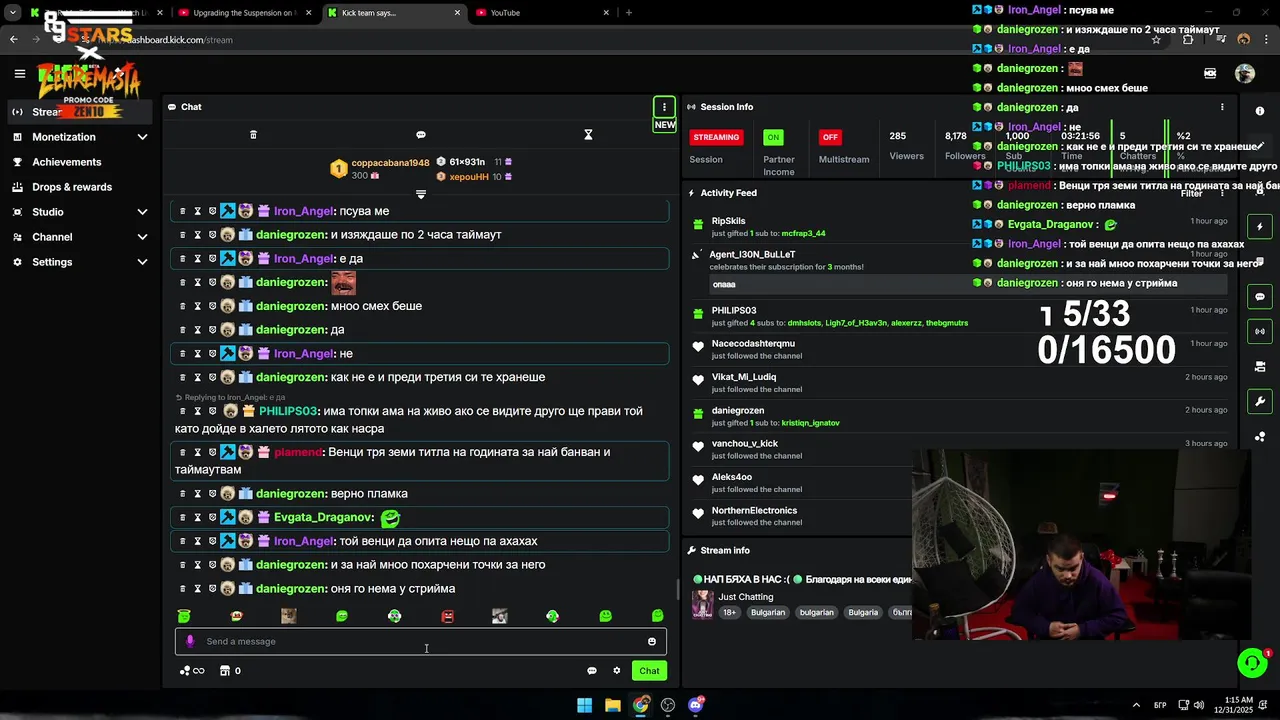Collapse the gift leaderboard with the arrow below it
The height and width of the screenshot is (720, 1280).
pos(421,194)
